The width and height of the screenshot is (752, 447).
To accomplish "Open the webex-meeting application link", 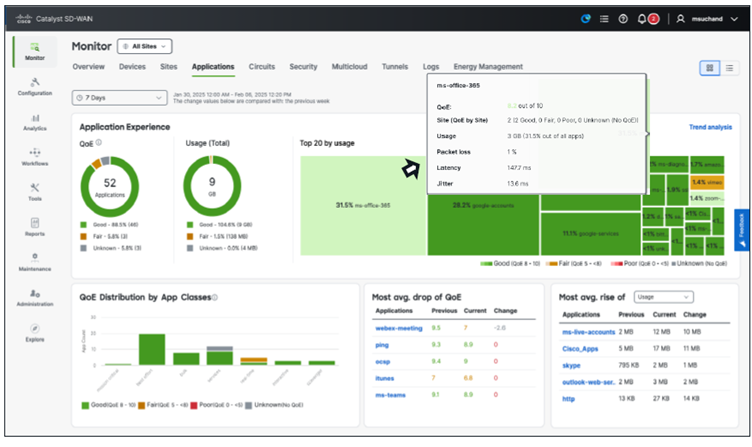I will (x=399, y=328).
